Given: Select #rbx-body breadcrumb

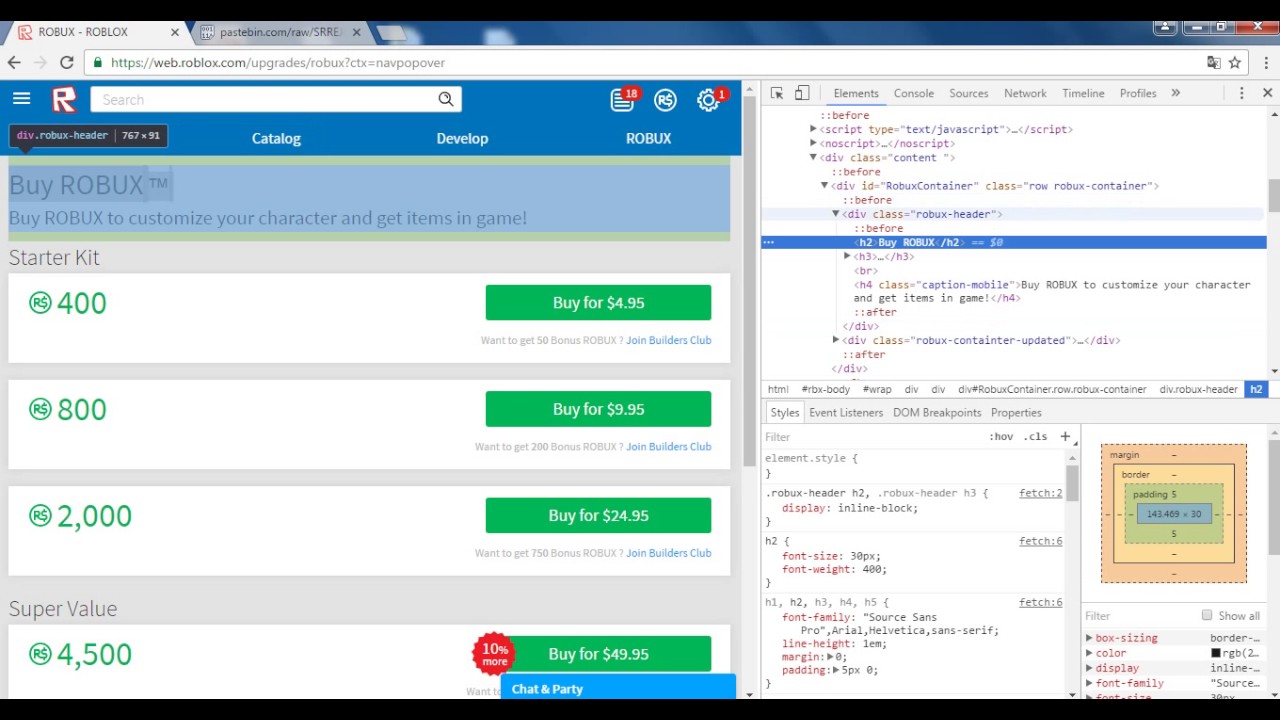Looking at the screenshot, I should pyautogui.click(x=825, y=389).
